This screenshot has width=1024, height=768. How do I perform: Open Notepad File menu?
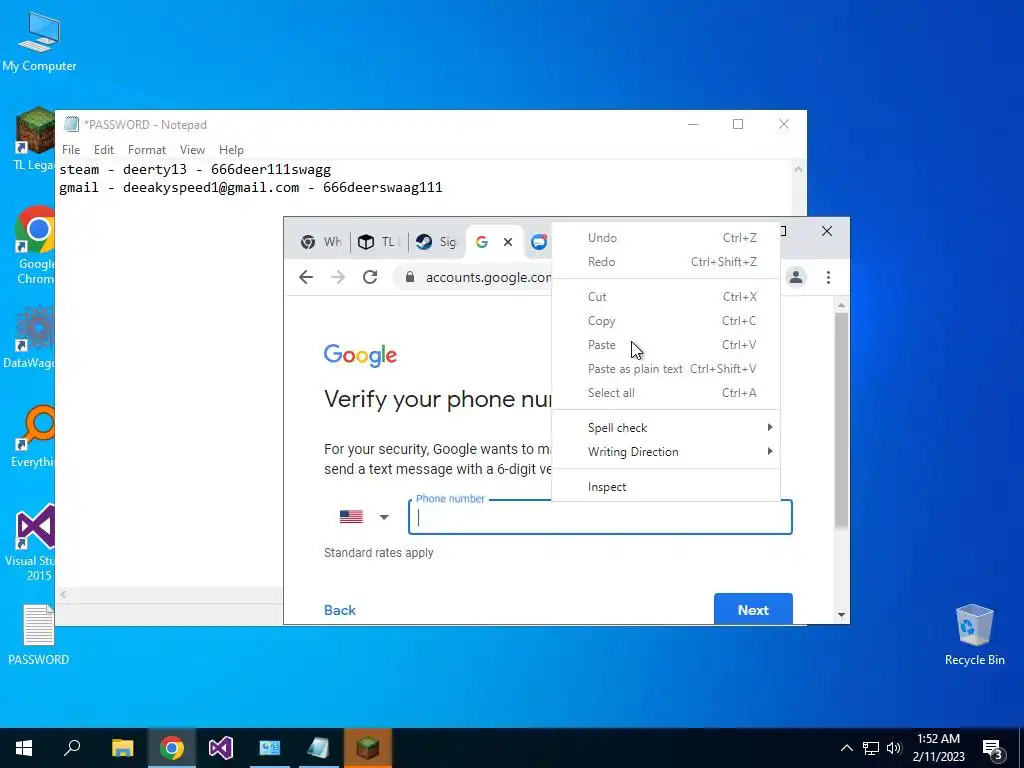pos(71,150)
